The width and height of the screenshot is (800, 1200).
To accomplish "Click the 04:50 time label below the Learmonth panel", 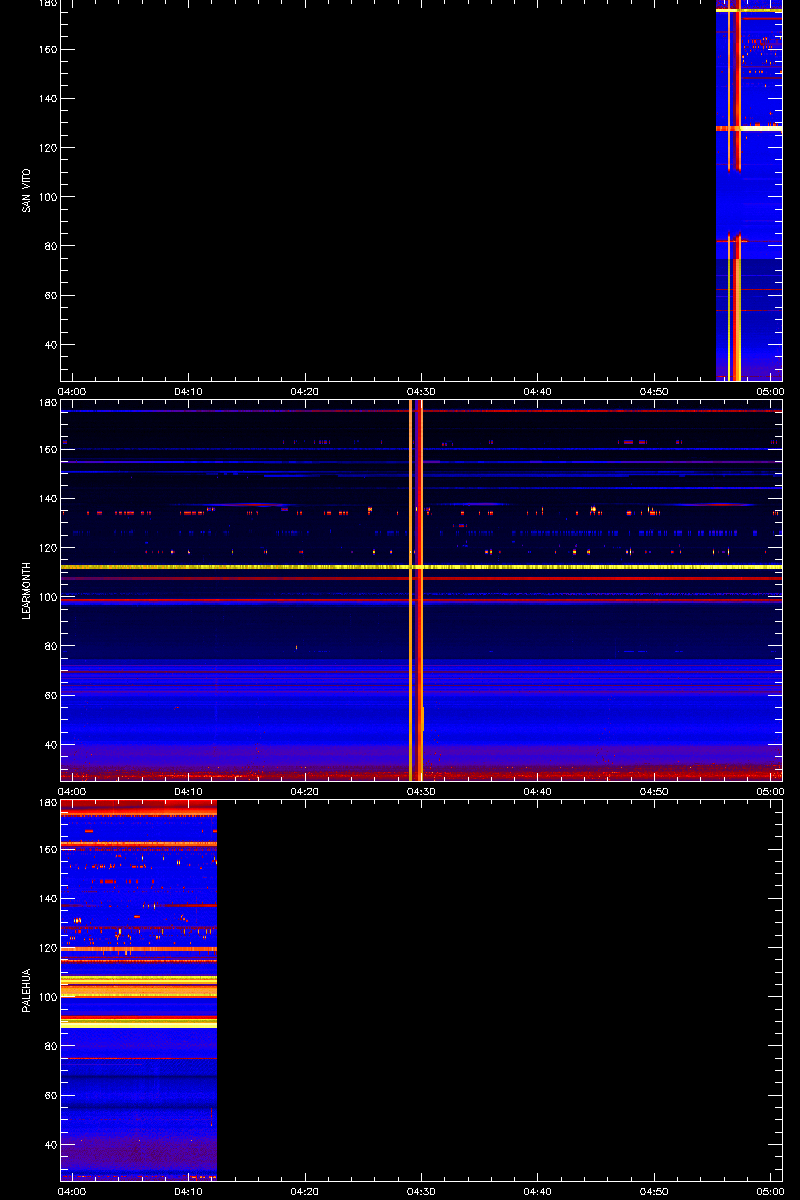I will click(x=654, y=791).
